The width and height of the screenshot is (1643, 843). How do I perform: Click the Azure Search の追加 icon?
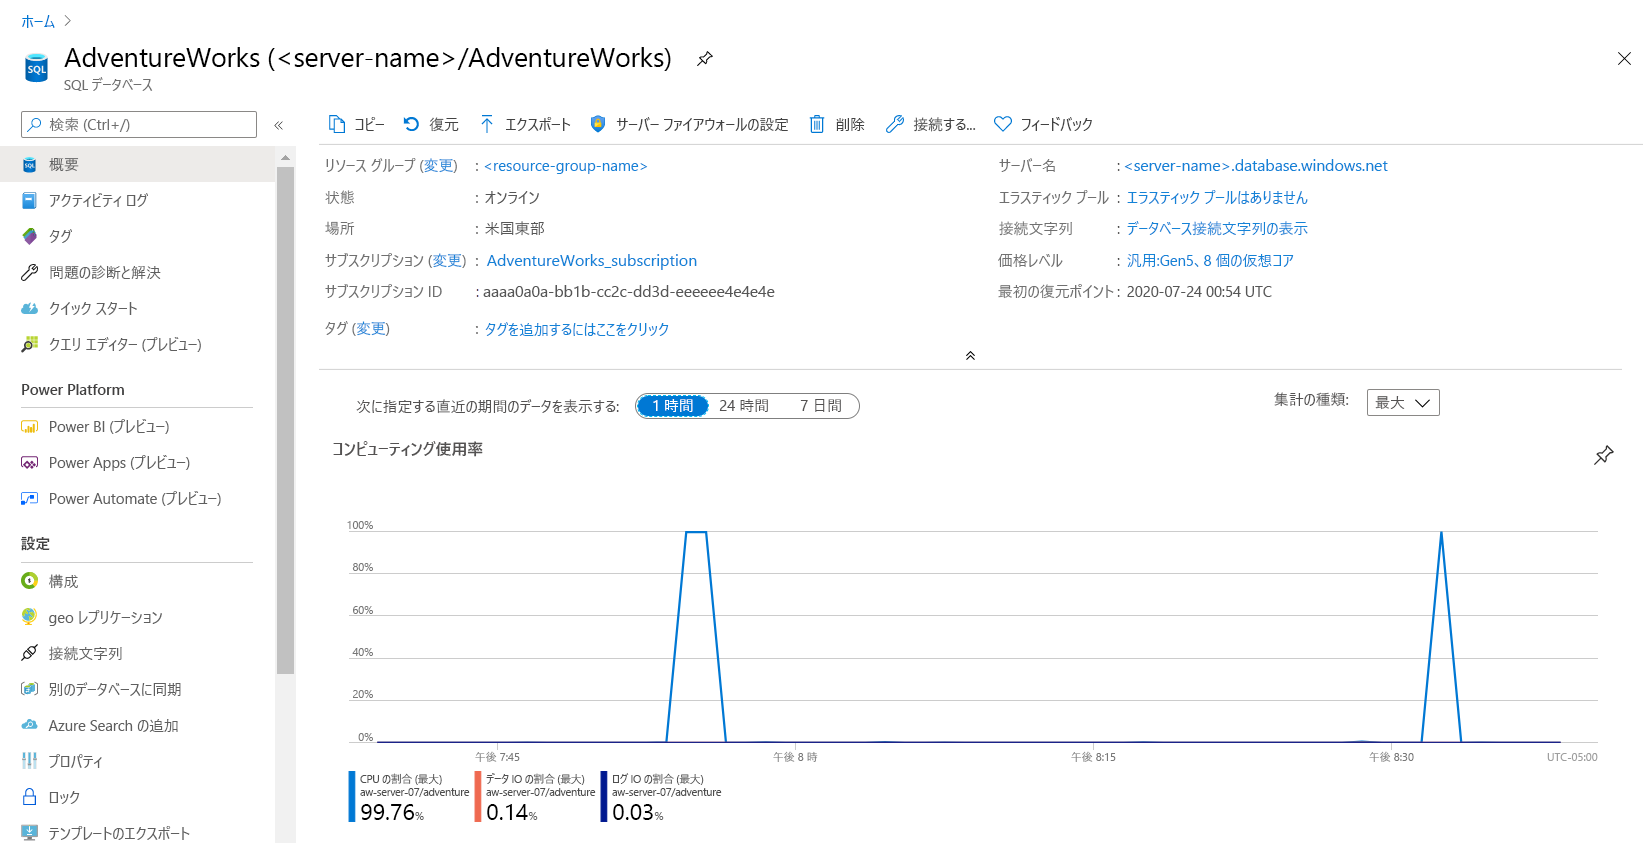pos(30,725)
